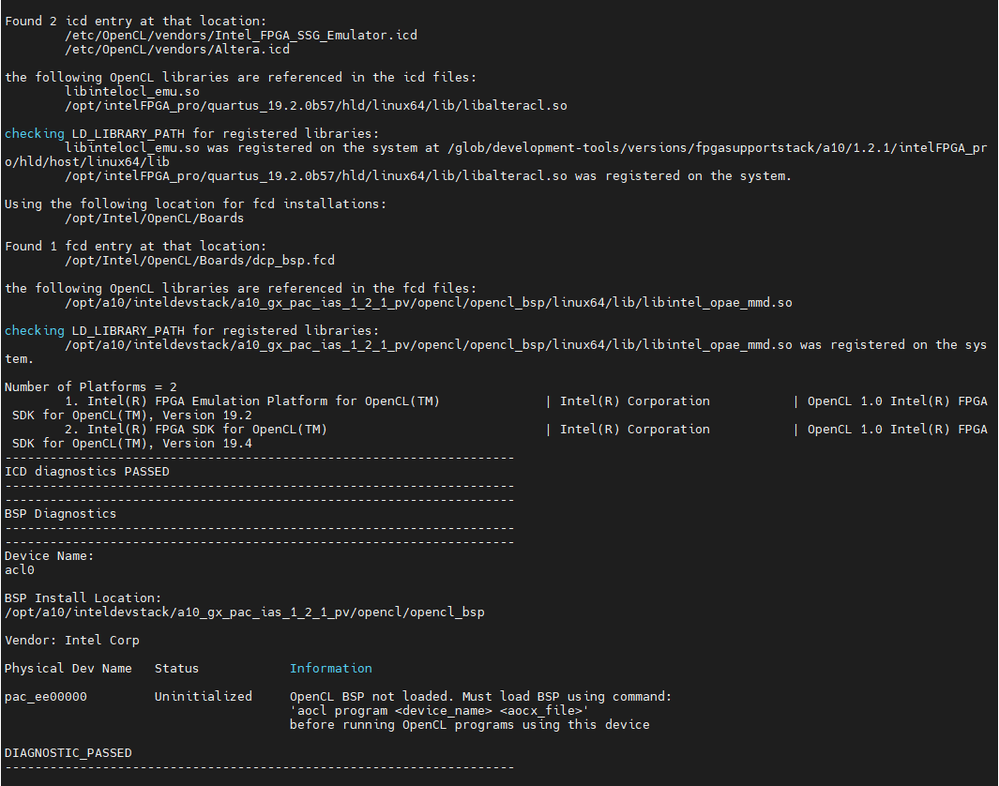999x786 pixels.
Task: Click the cyan "Information" column header
Action: pos(331,668)
